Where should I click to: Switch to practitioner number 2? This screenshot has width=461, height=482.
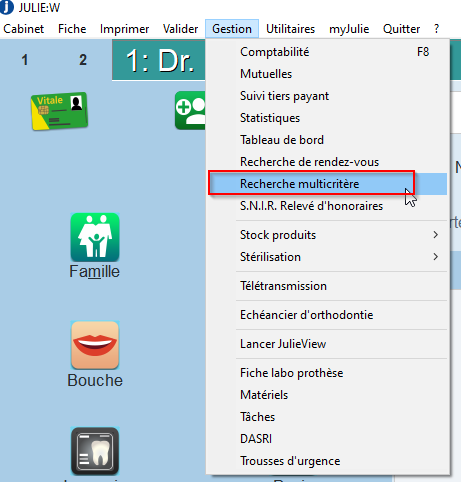(x=83, y=60)
